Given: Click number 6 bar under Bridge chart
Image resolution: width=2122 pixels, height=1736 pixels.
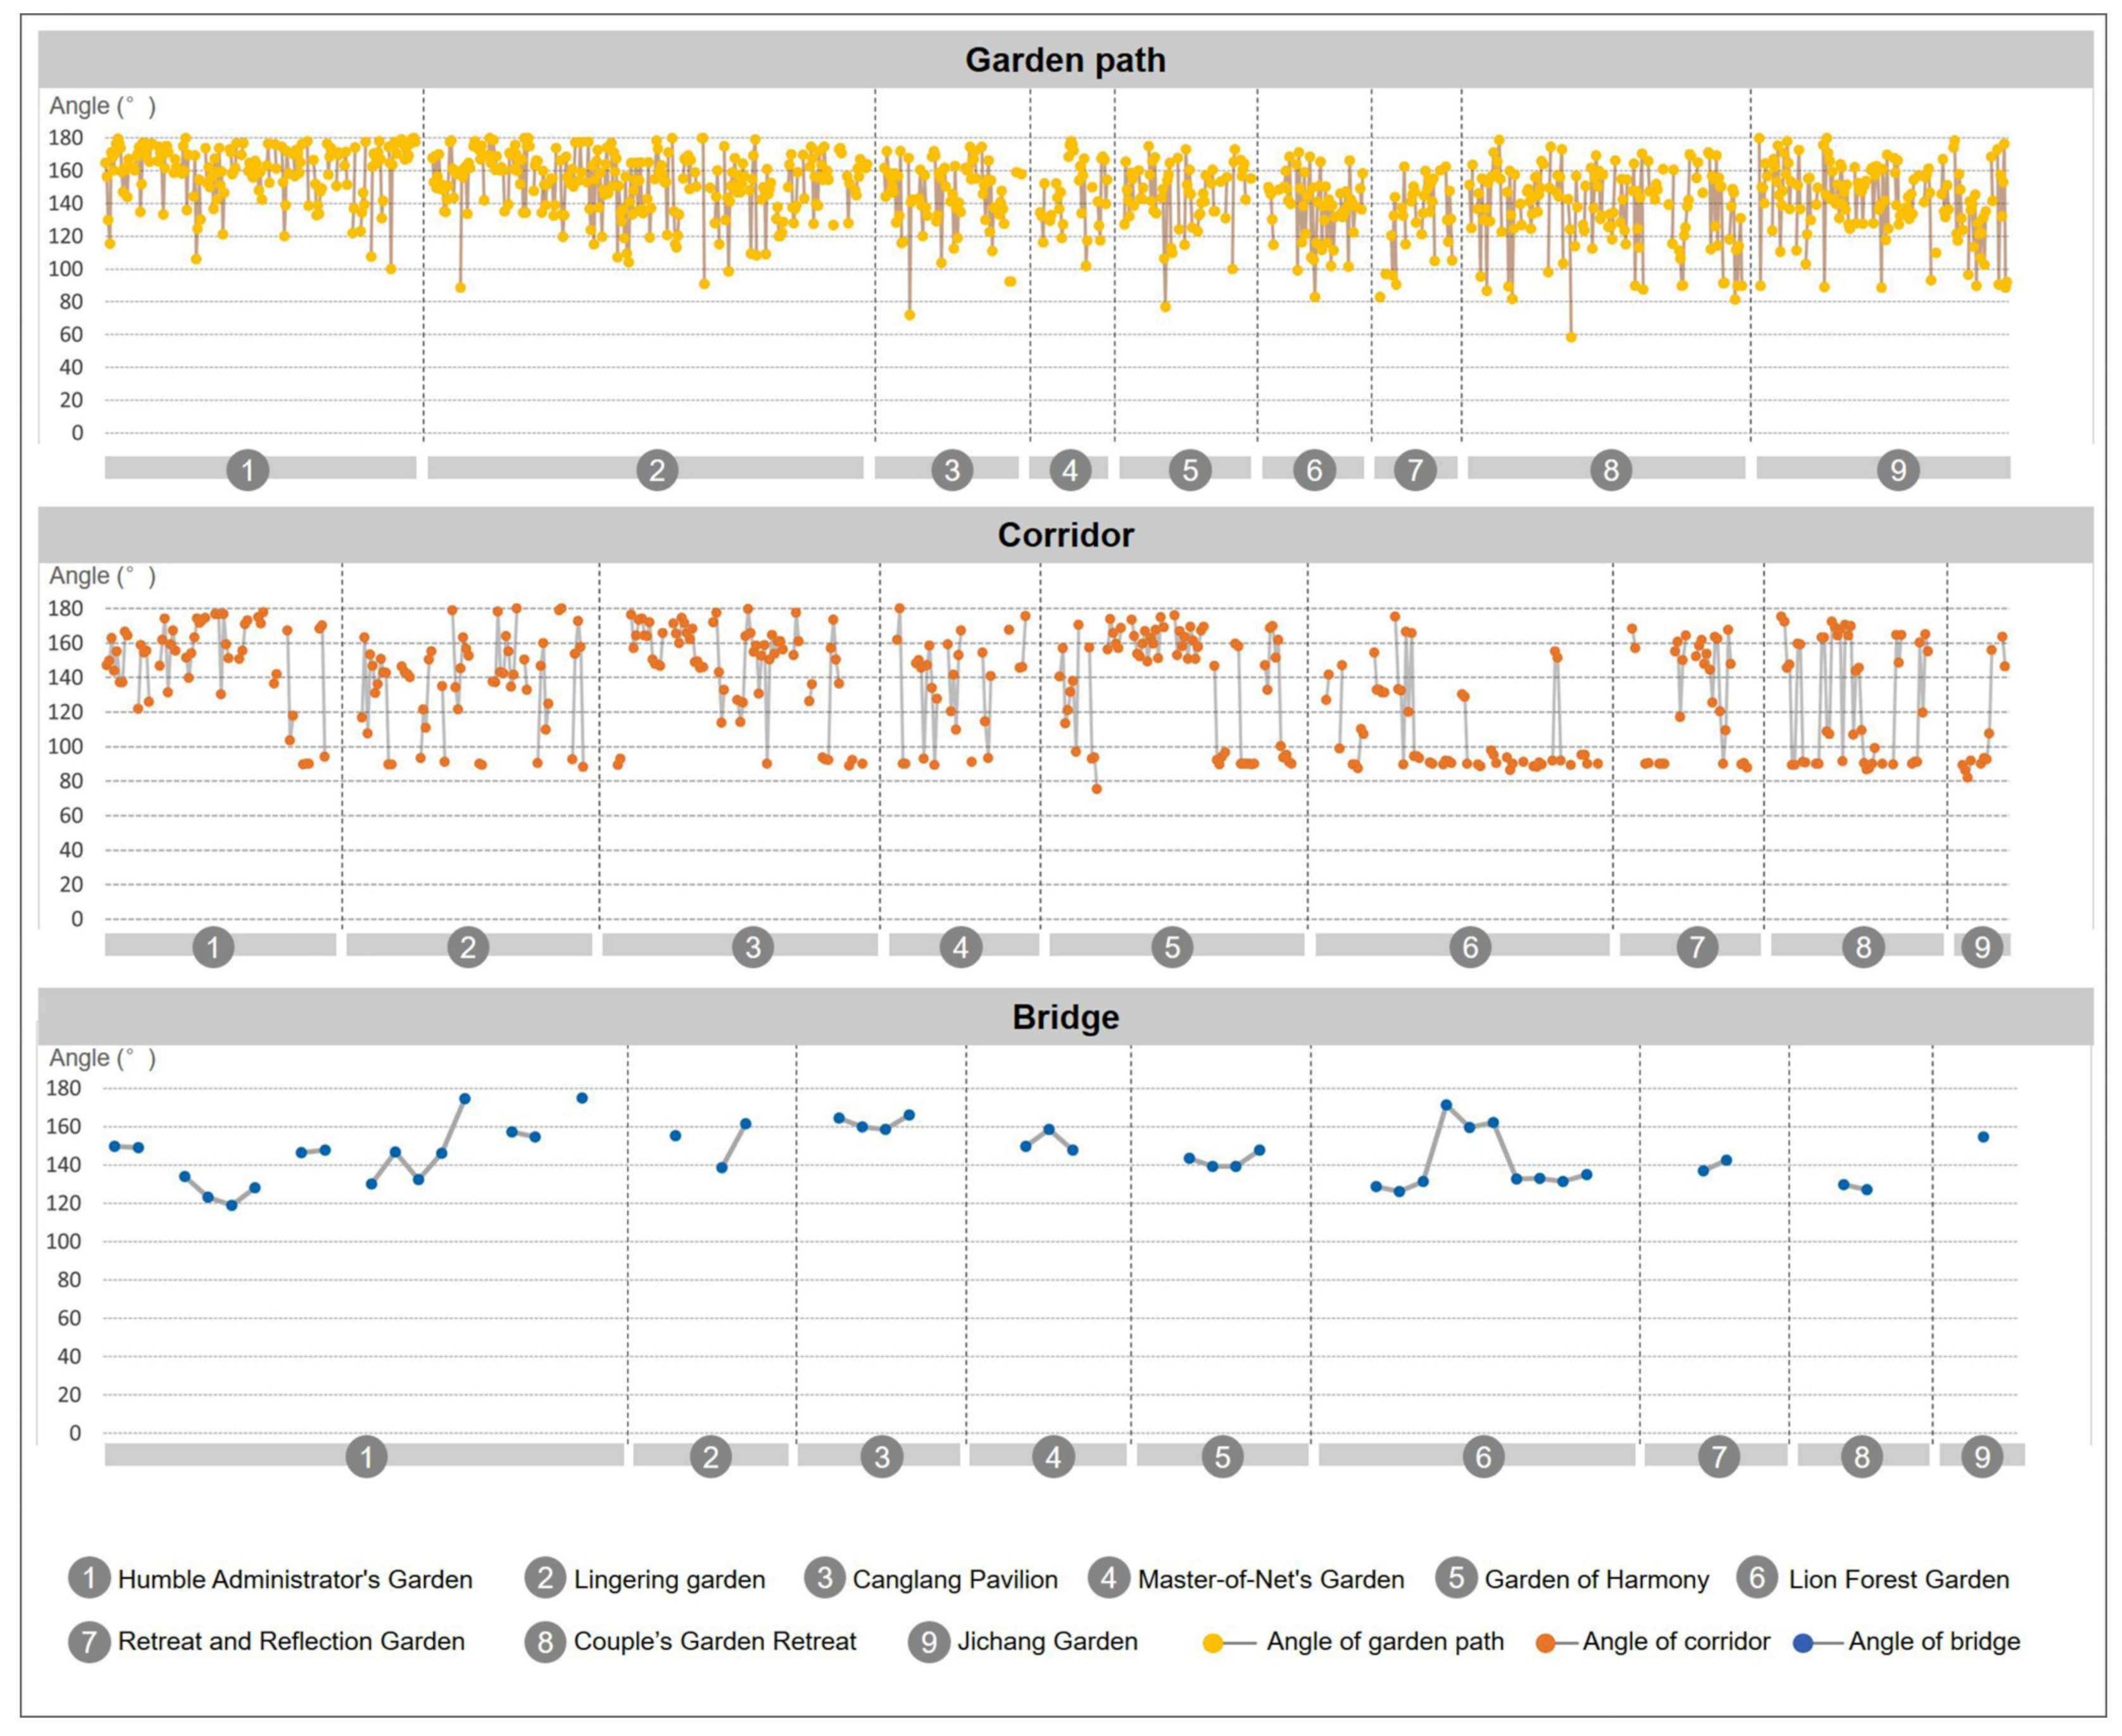Looking at the screenshot, I should point(1483,1456).
